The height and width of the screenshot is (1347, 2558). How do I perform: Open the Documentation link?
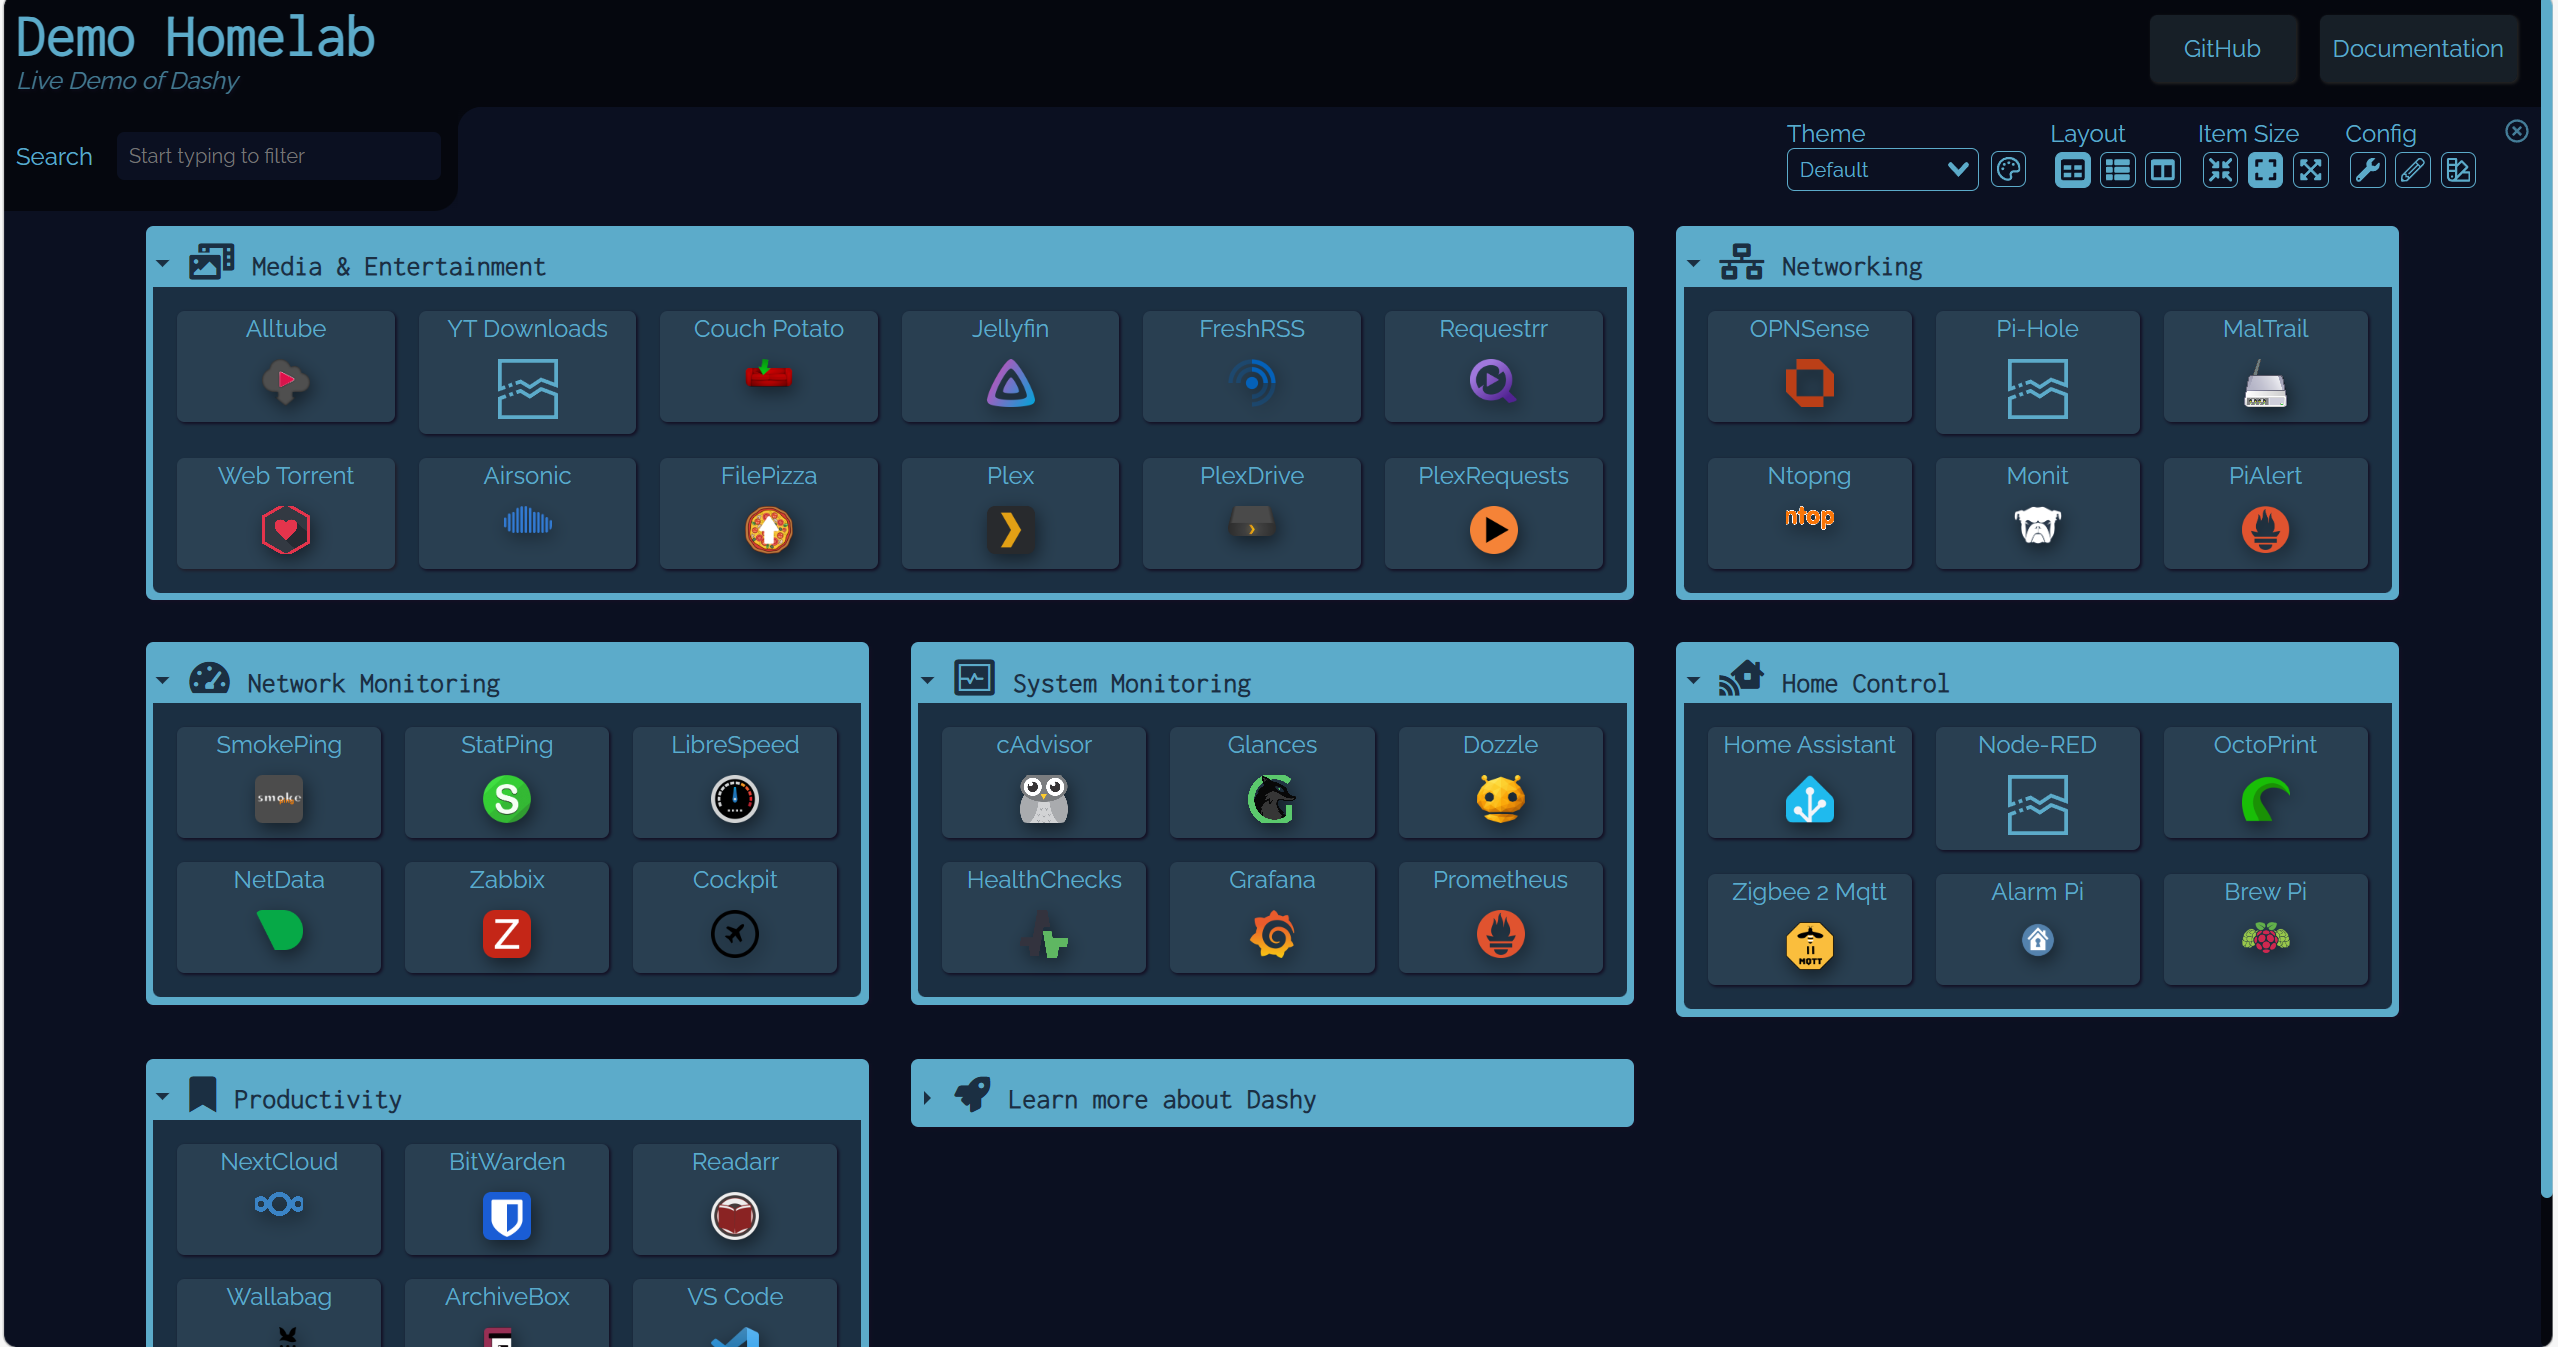click(2416, 49)
